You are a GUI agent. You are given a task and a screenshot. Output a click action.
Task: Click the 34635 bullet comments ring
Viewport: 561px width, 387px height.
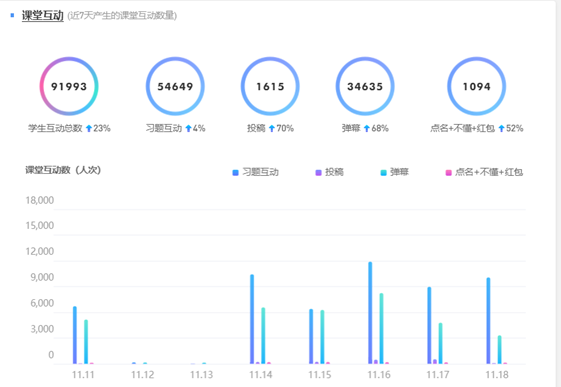coord(365,86)
